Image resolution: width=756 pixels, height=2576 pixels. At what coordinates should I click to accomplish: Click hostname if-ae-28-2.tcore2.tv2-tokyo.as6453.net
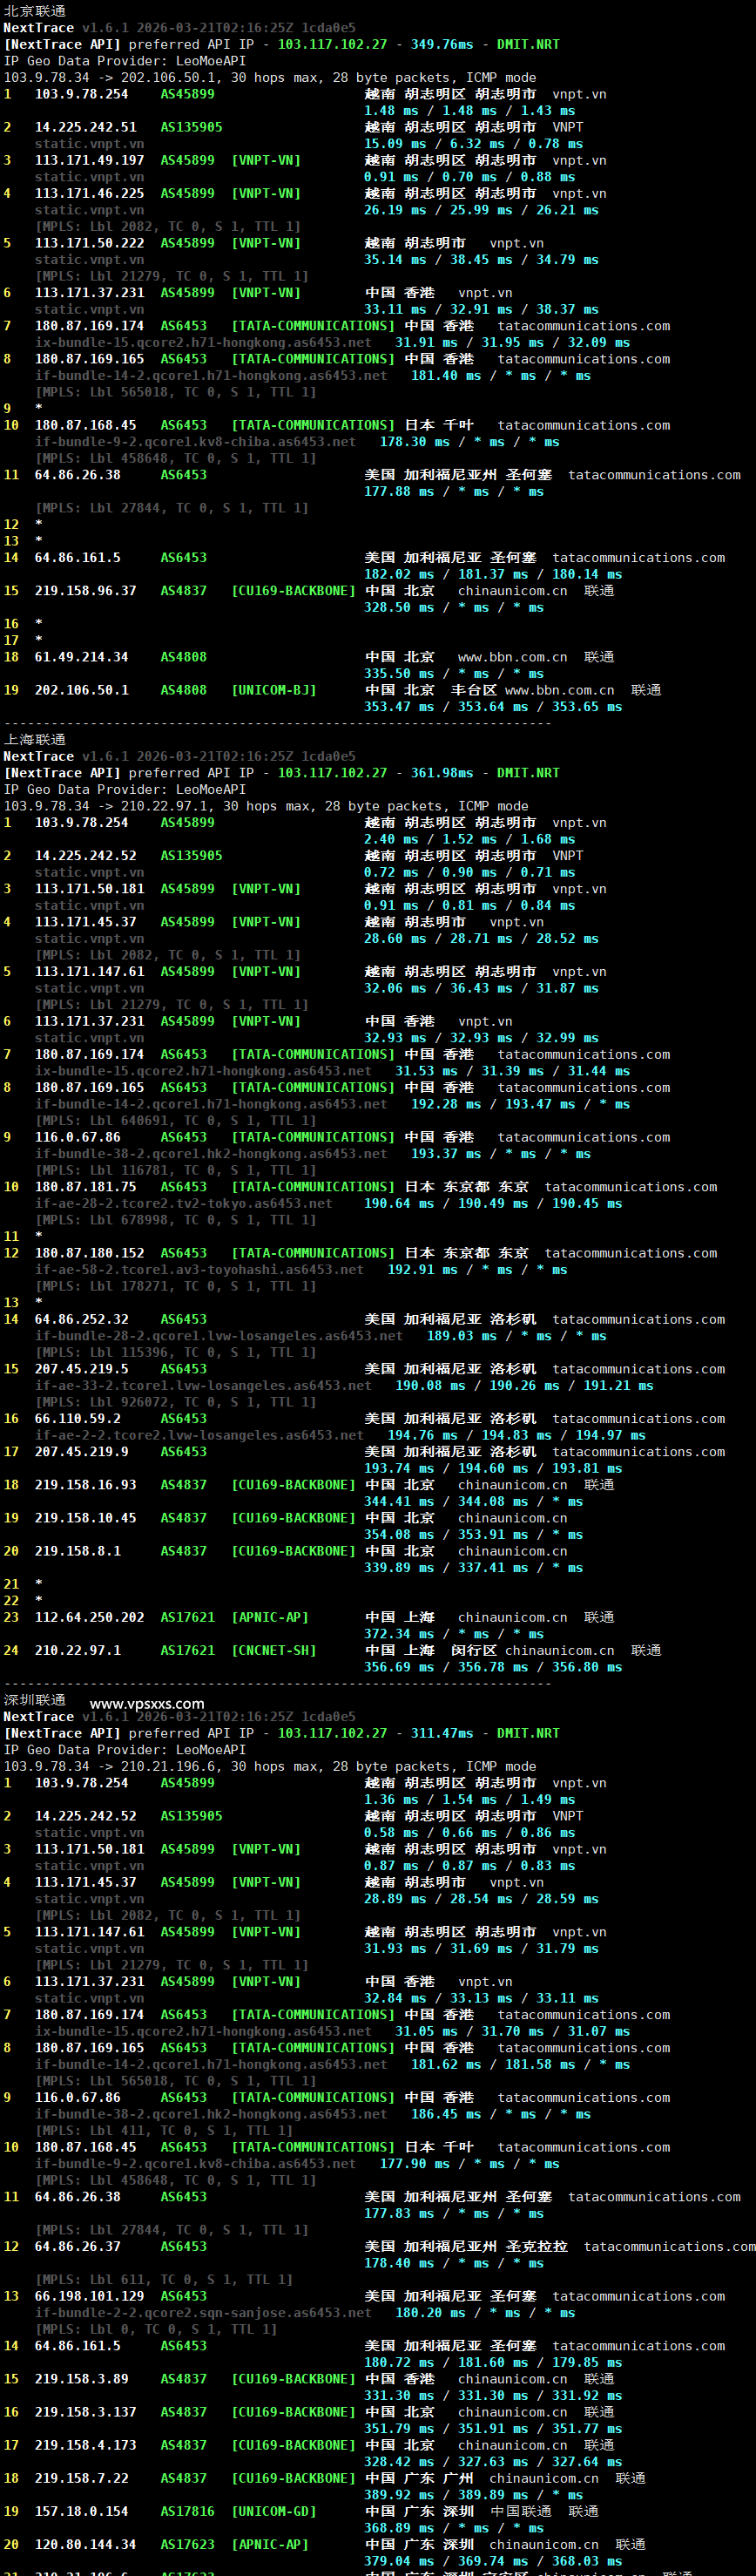(x=184, y=1204)
